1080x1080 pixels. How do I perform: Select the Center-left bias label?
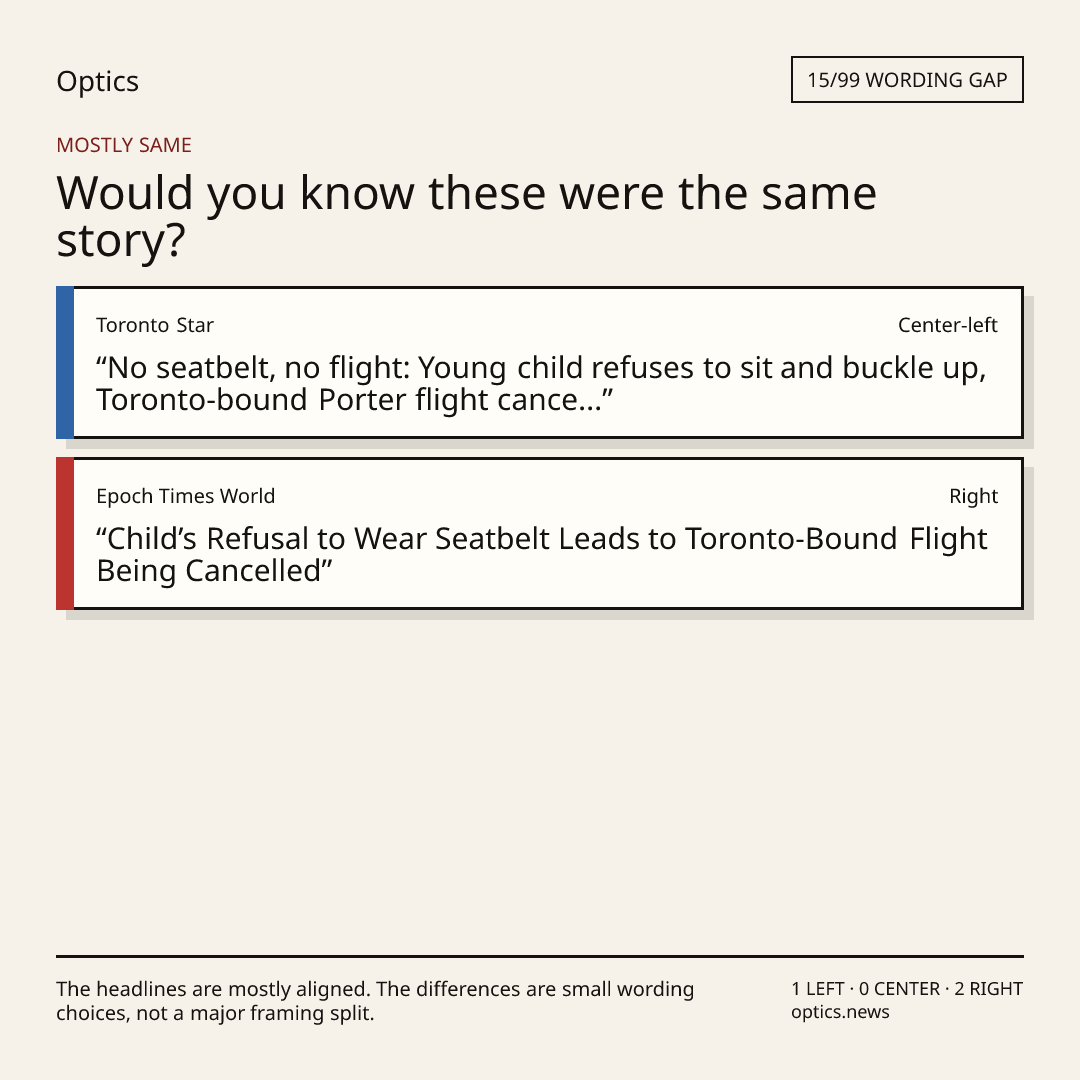[x=947, y=325]
